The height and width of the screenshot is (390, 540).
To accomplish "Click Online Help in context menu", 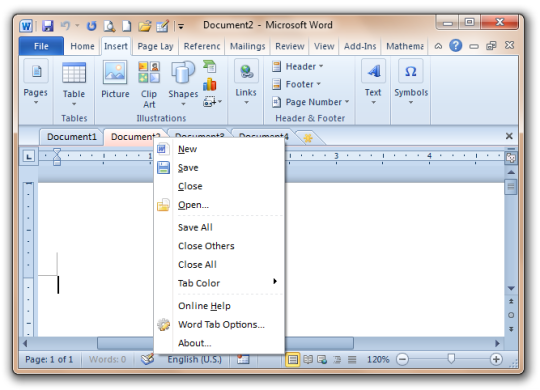I will [219, 306].
